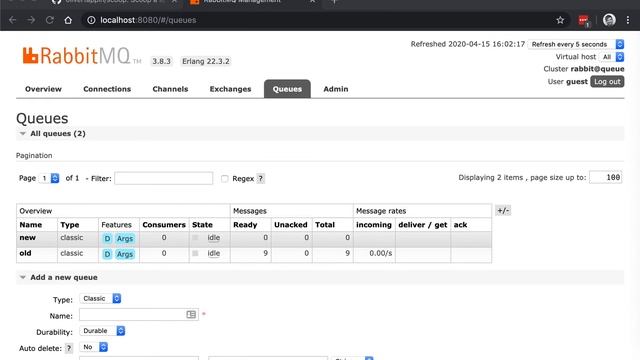The height and width of the screenshot is (360, 640).
Task: Open the Auto delete help question mark
Action: click(69, 348)
